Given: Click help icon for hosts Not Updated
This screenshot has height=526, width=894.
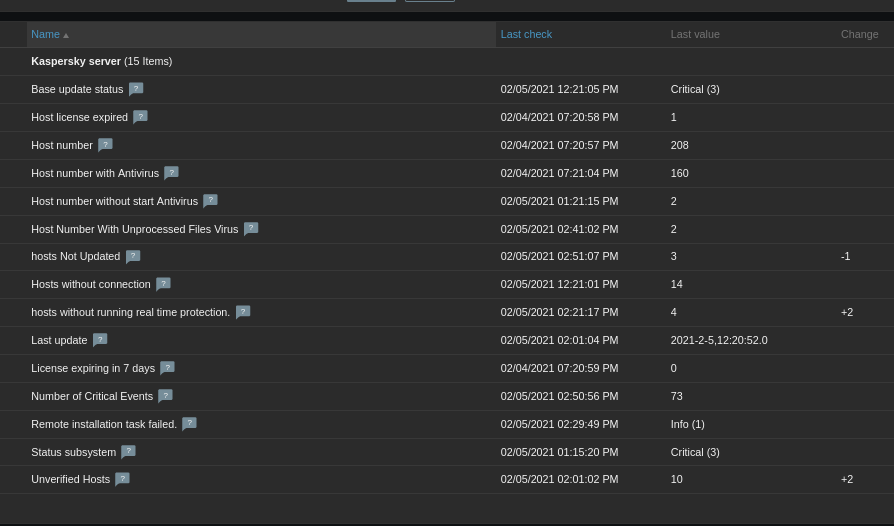Looking at the screenshot, I should (x=133, y=256).
